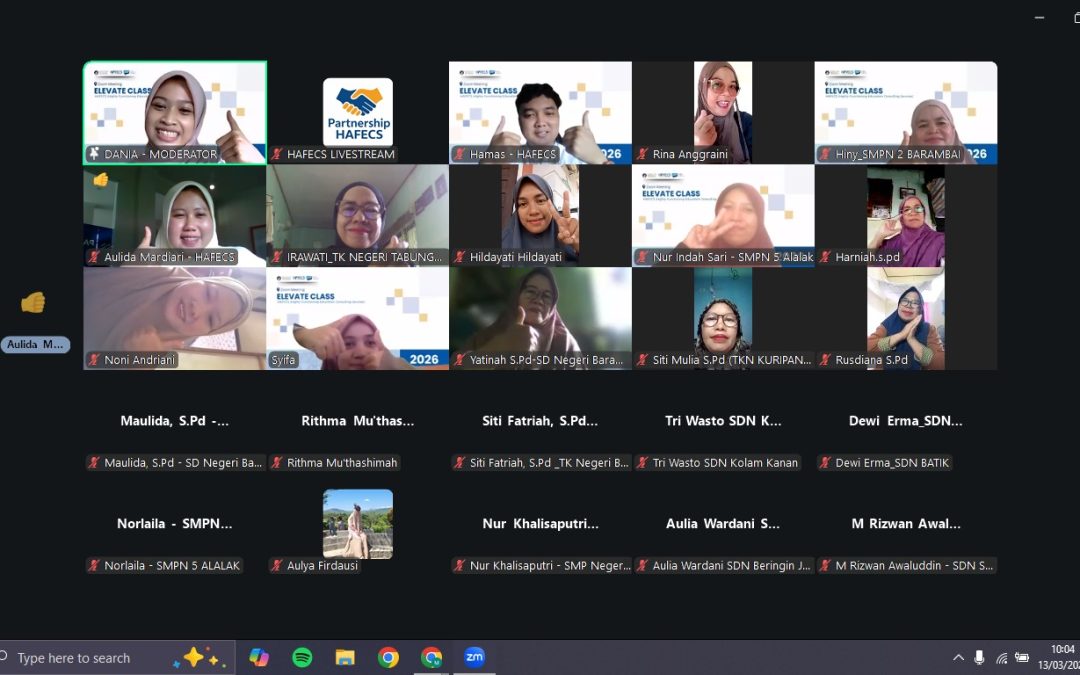This screenshot has height=675, width=1080.
Task: Launch Spotify from the taskbar
Action: point(302,658)
